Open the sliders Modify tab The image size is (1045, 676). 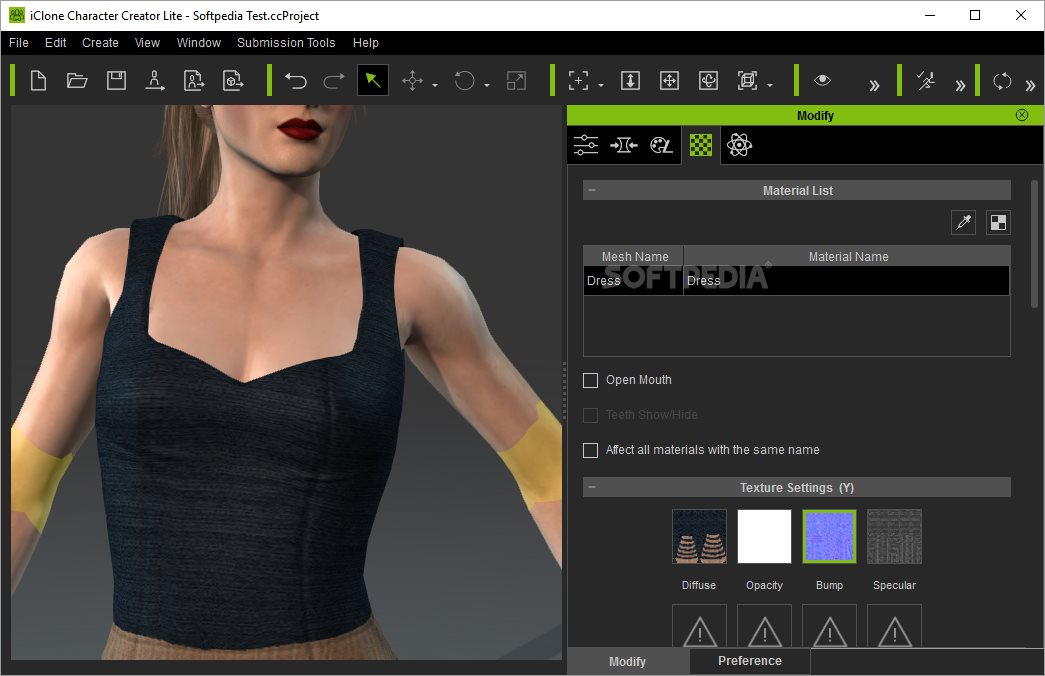point(586,145)
